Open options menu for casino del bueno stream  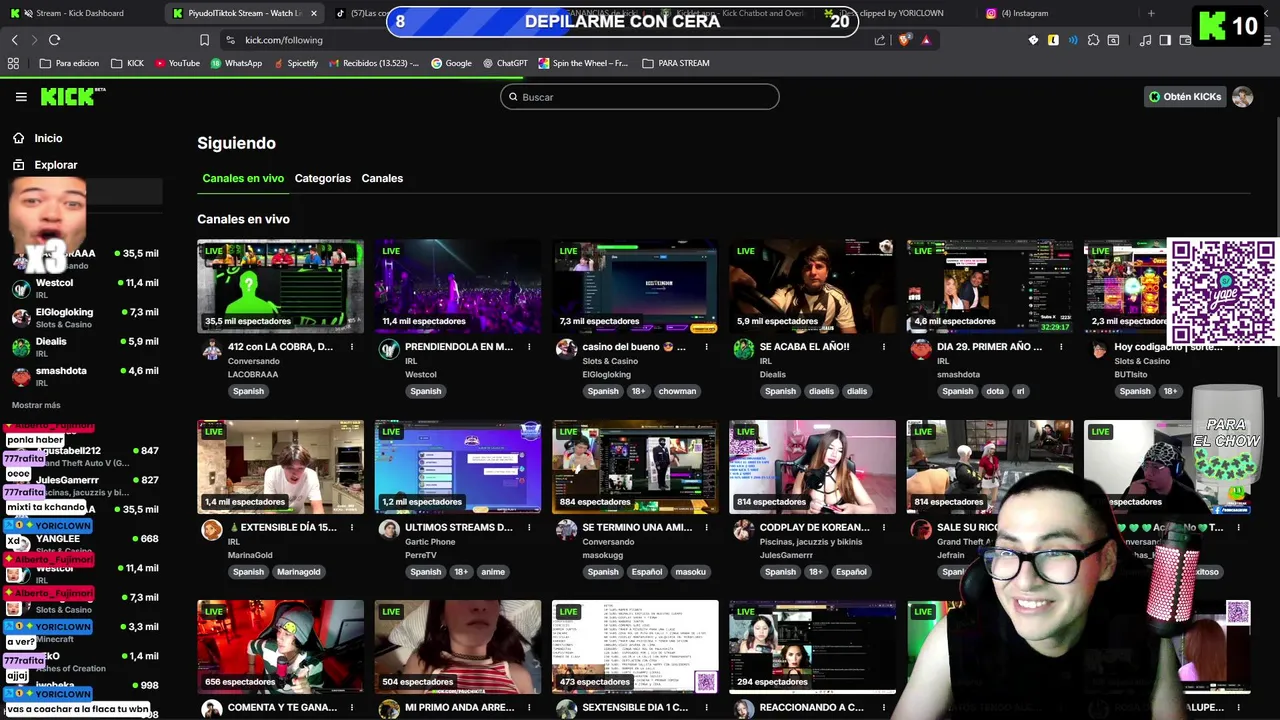706,347
